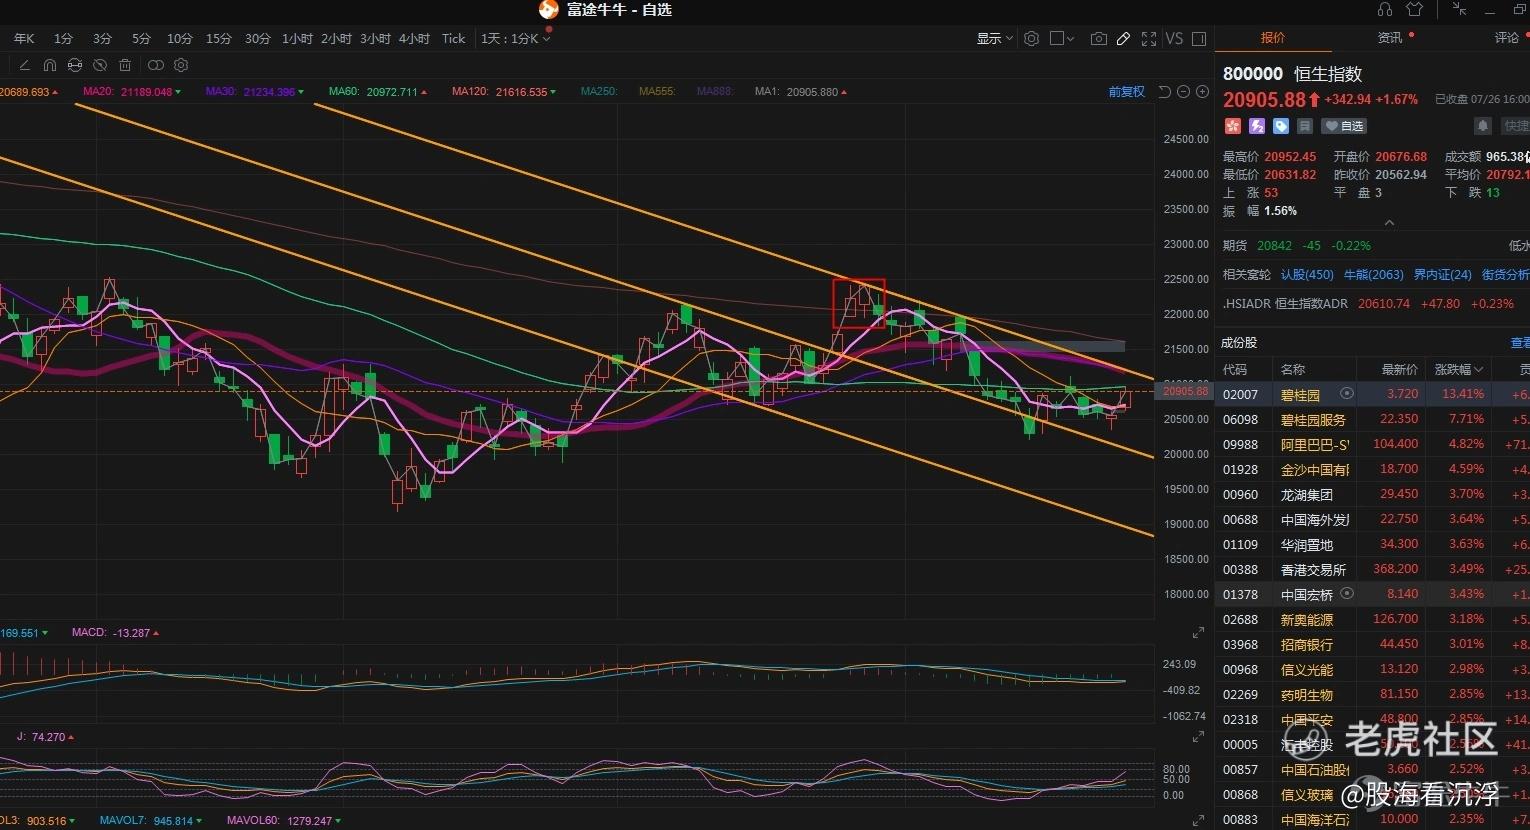Open the MACD value dropdown arrow
The width and height of the screenshot is (1530, 830).
click(x=156, y=633)
